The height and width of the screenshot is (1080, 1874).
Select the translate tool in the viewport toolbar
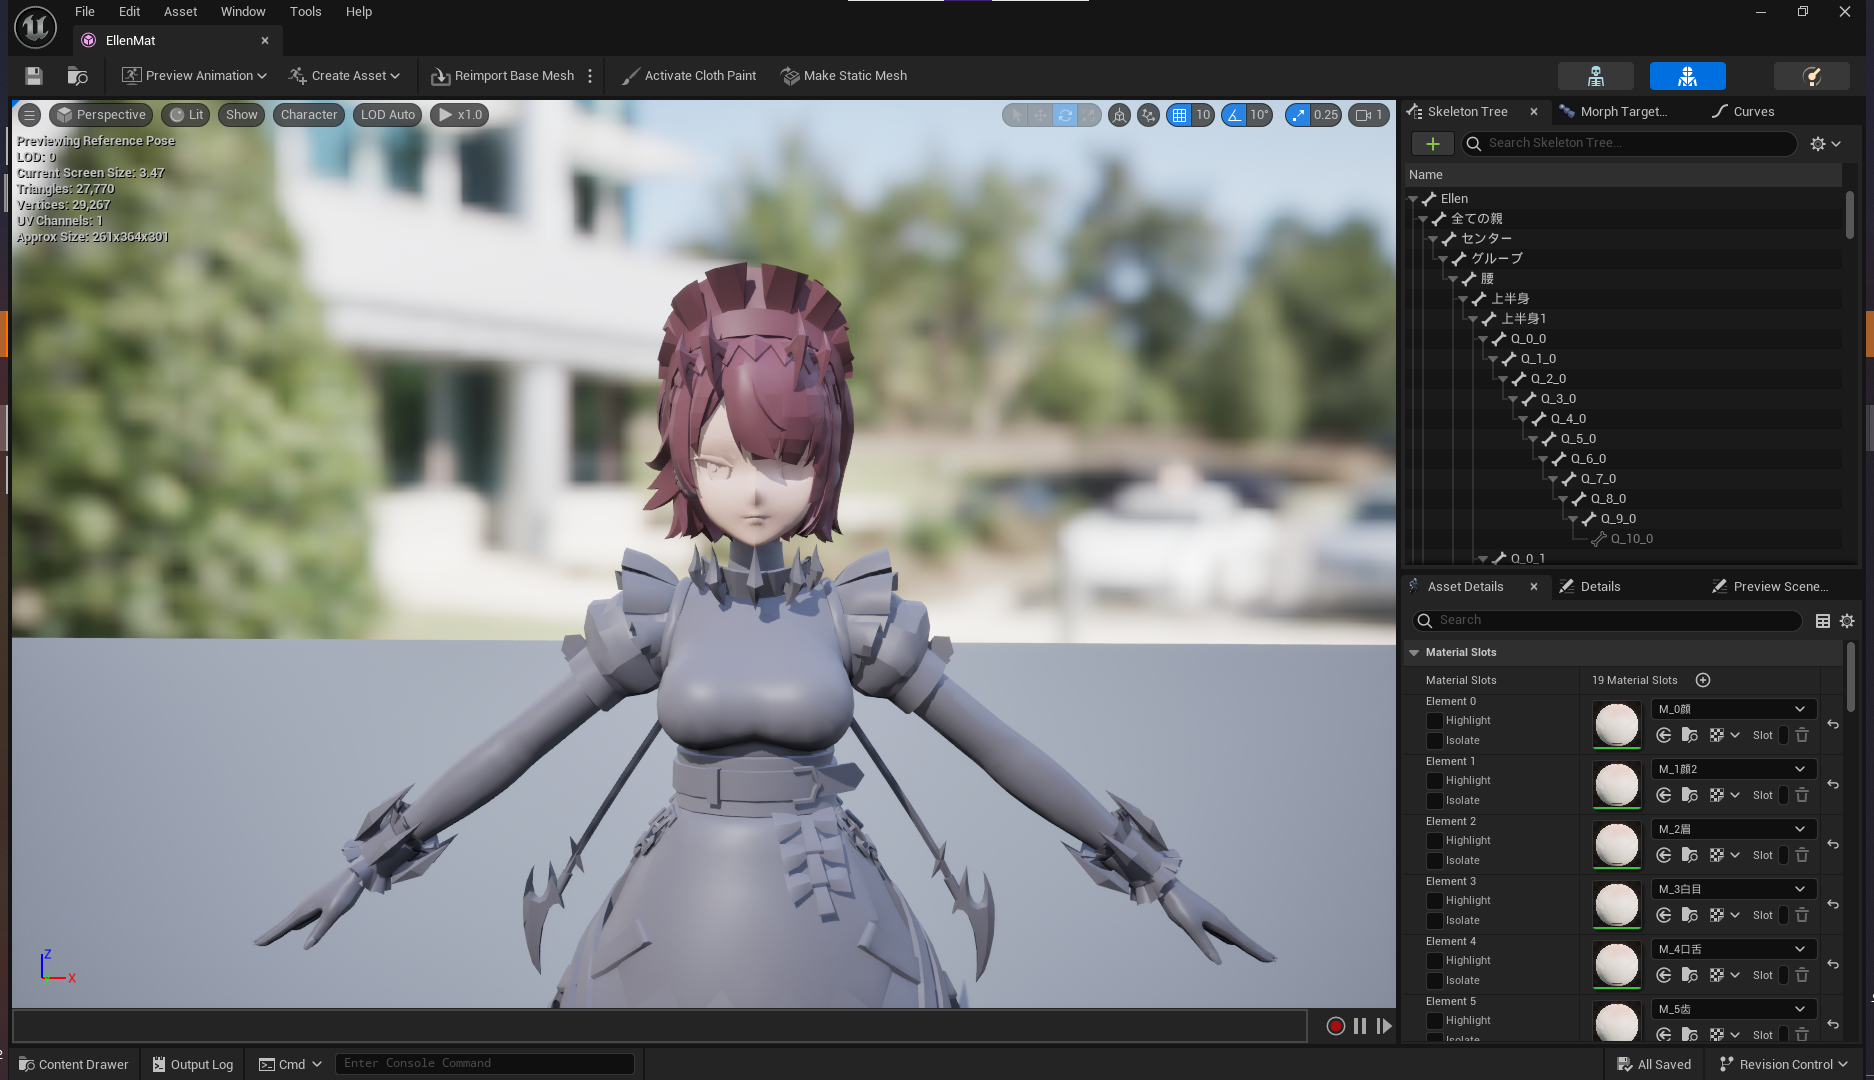(x=1040, y=115)
